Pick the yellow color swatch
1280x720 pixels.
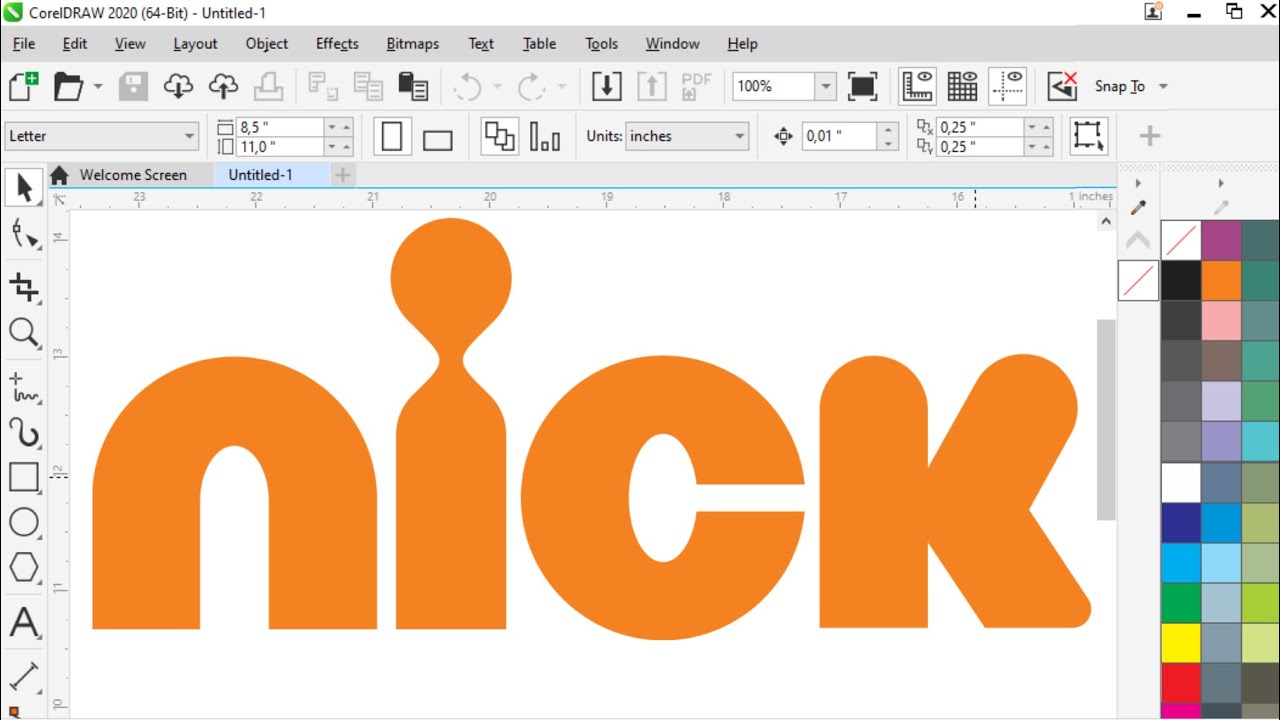click(x=1180, y=642)
